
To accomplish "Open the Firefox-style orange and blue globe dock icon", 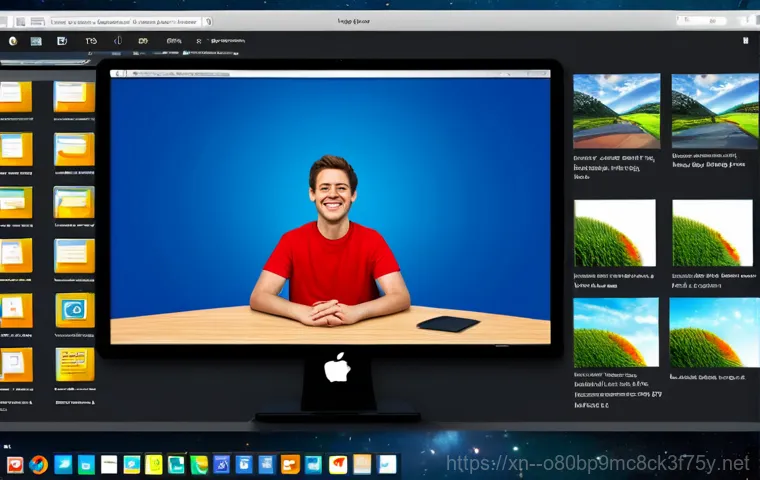I will coord(38,464).
